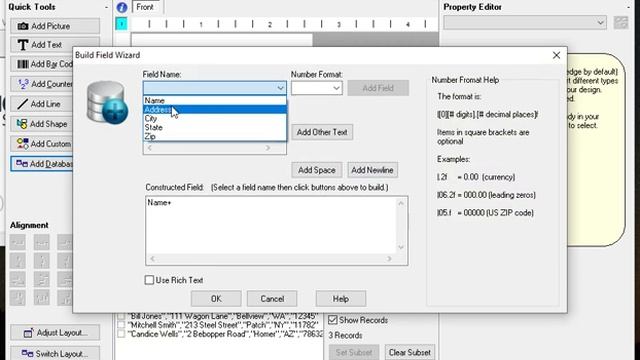This screenshot has width=640, height=360.
Task: Click the Property Editor grid icon
Action: coord(621,22)
